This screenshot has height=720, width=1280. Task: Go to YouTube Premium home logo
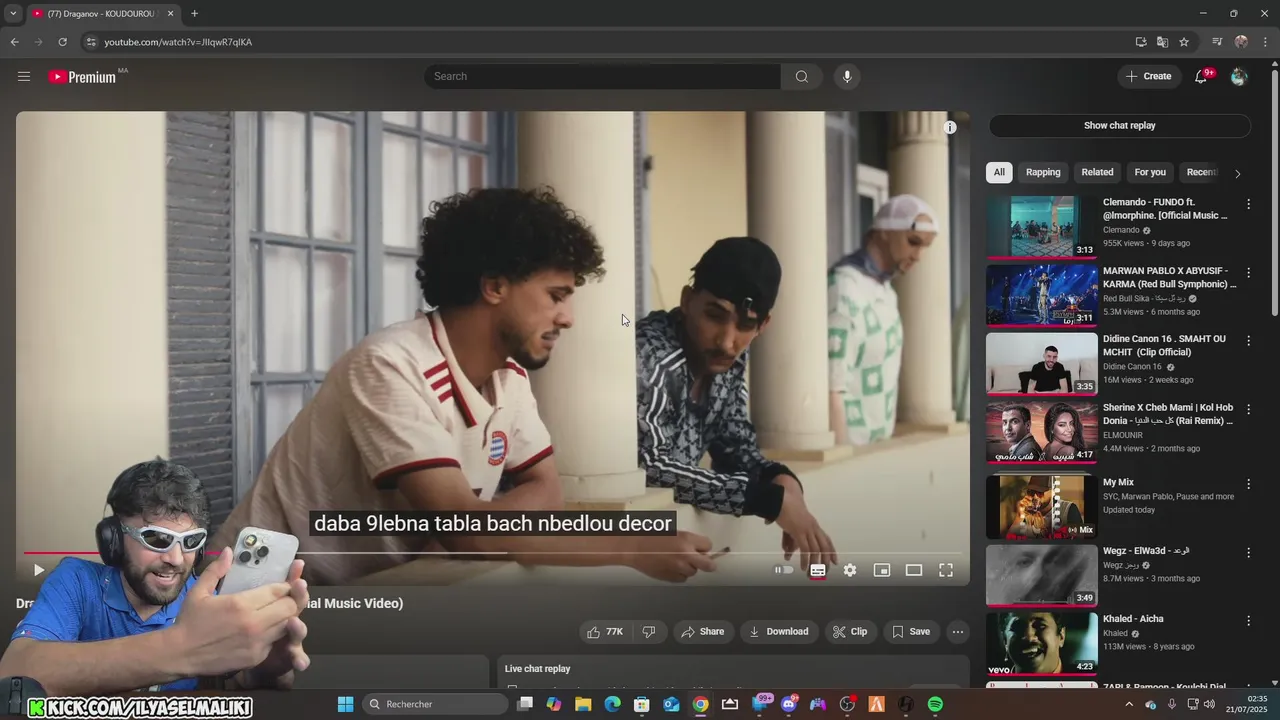click(83, 77)
